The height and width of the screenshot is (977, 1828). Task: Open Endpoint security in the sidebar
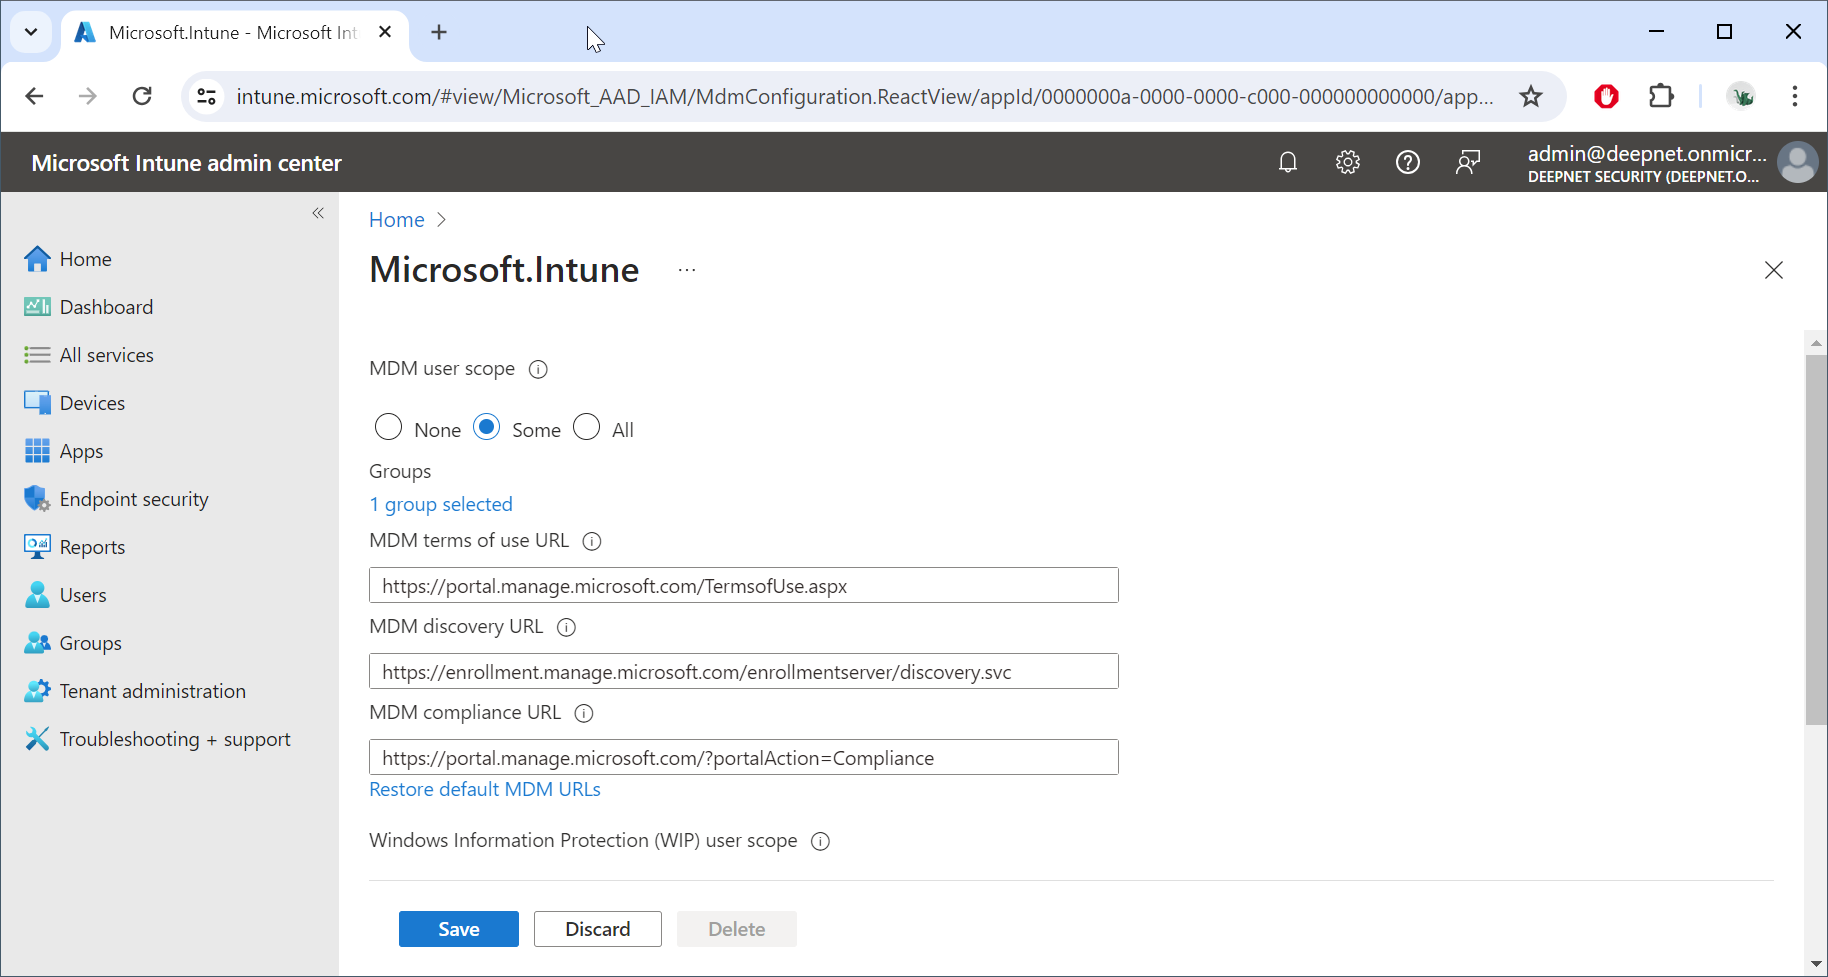pyautogui.click(x=134, y=499)
